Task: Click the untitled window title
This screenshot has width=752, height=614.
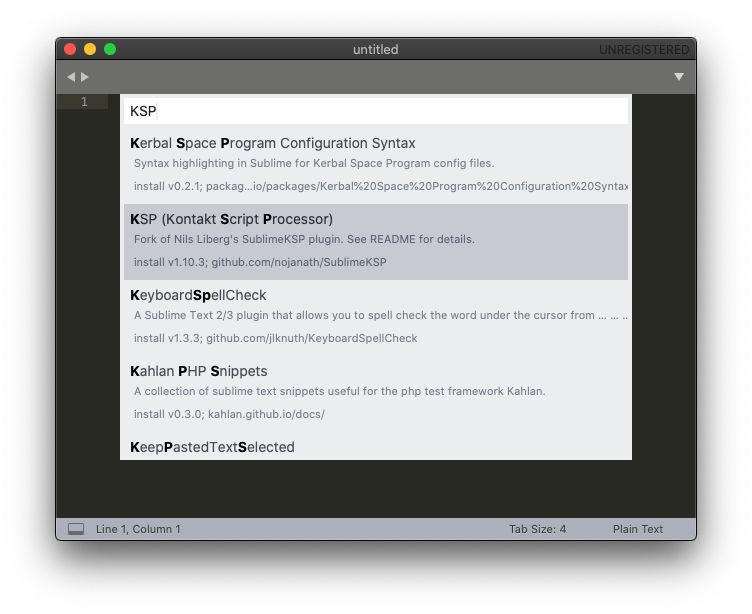Action: pyautogui.click(x=375, y=49)
